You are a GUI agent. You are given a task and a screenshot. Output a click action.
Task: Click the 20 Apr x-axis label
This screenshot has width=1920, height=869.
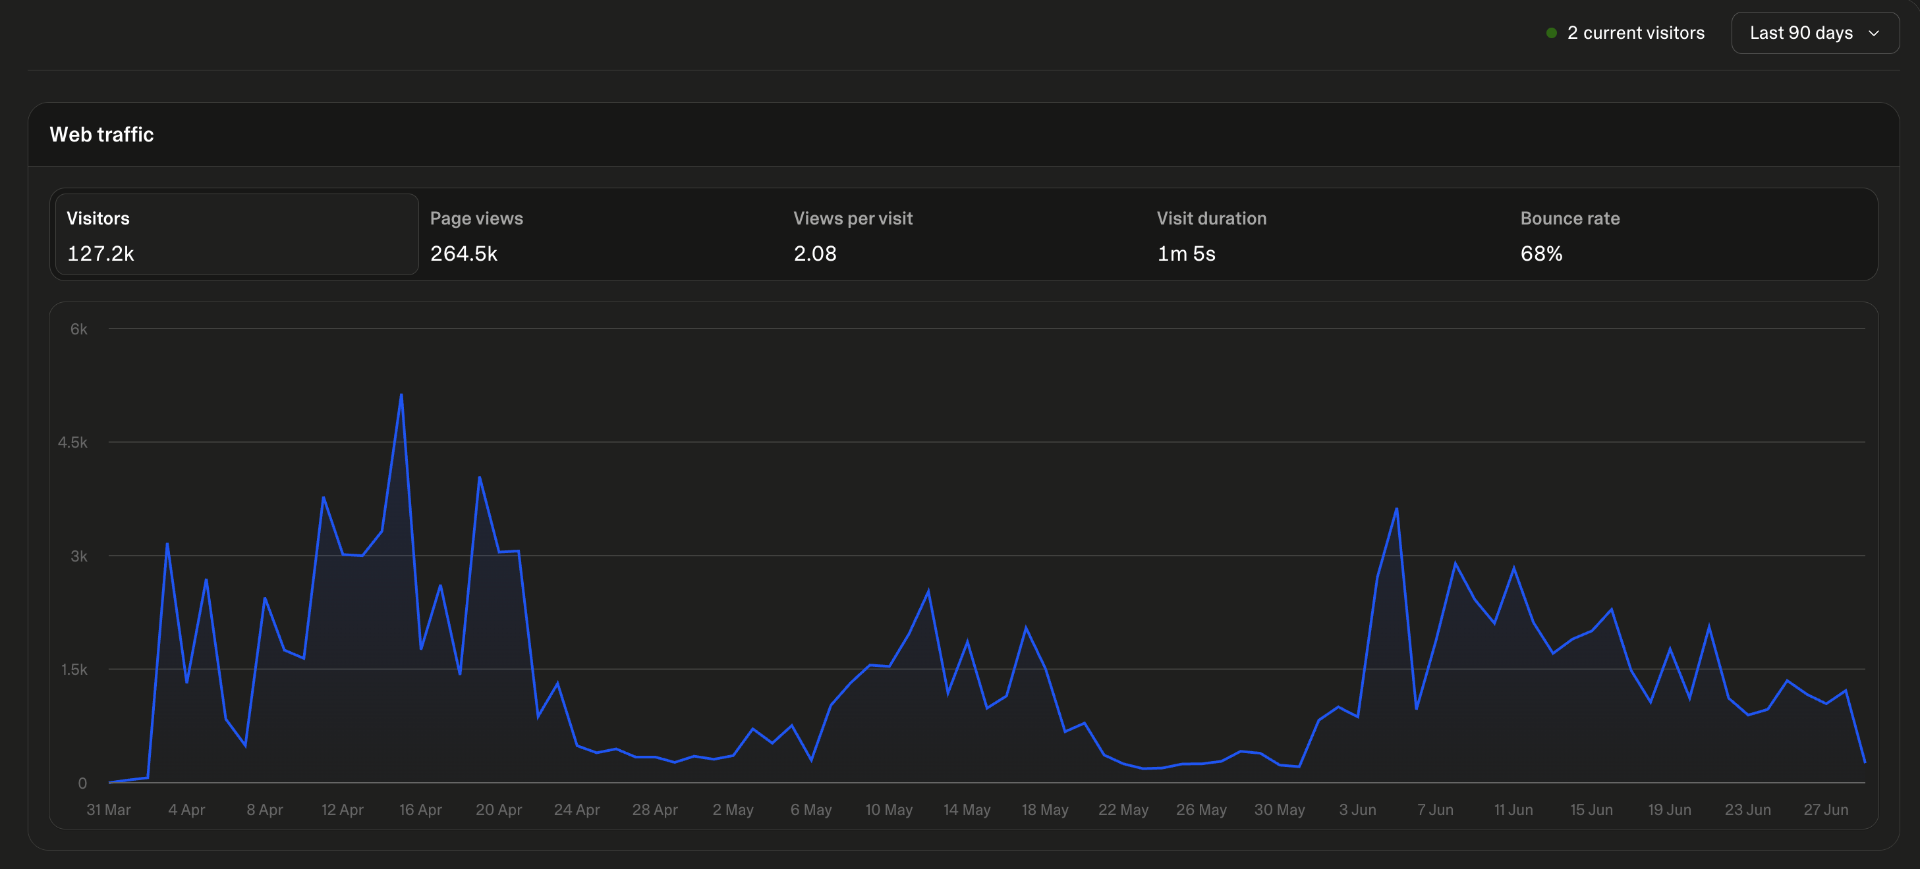pos(499,810)
